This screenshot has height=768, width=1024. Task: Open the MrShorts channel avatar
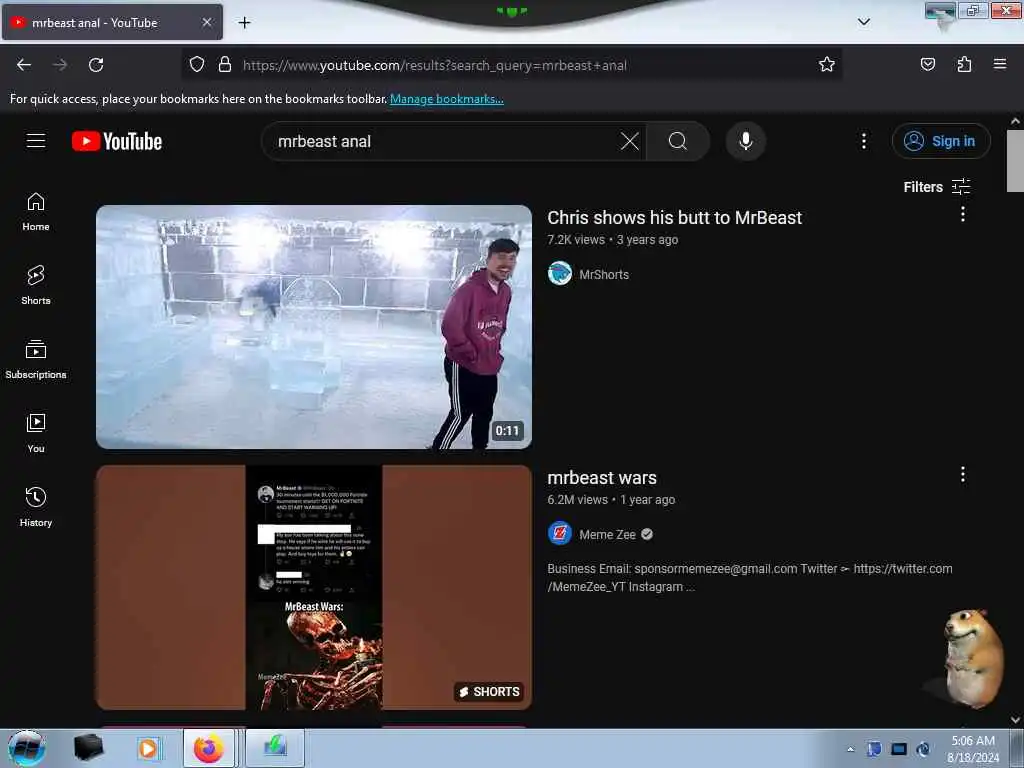(x=560, y=274)
